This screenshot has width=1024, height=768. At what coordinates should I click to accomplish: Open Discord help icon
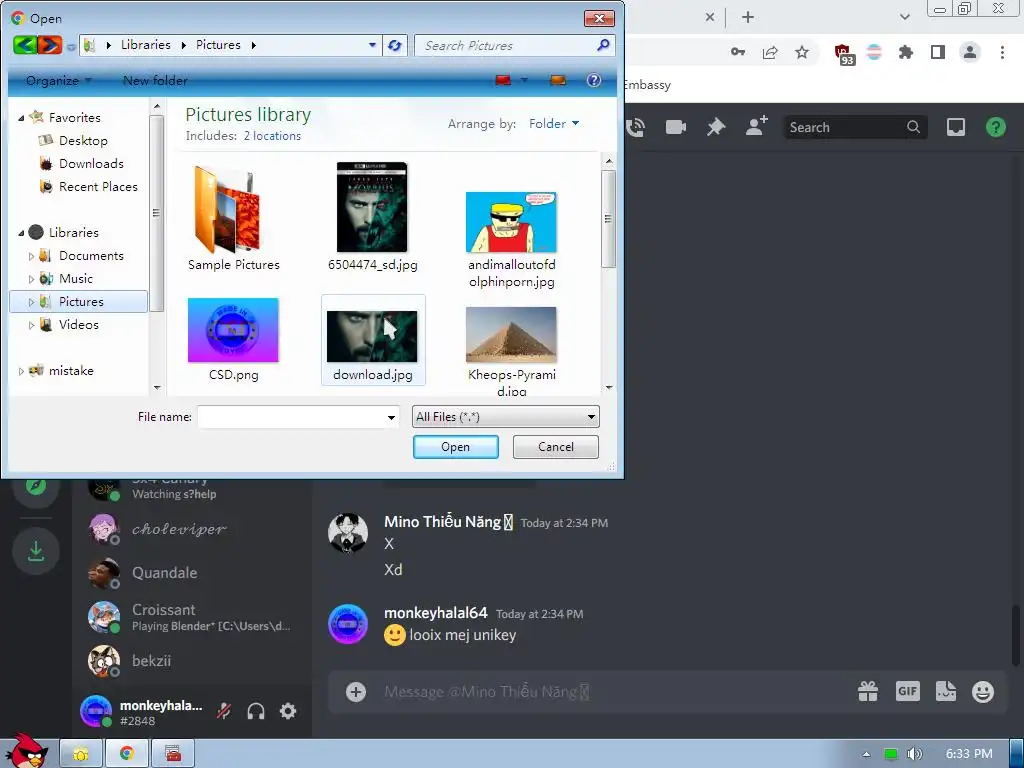pyautogui.click(x=995, y=127)
